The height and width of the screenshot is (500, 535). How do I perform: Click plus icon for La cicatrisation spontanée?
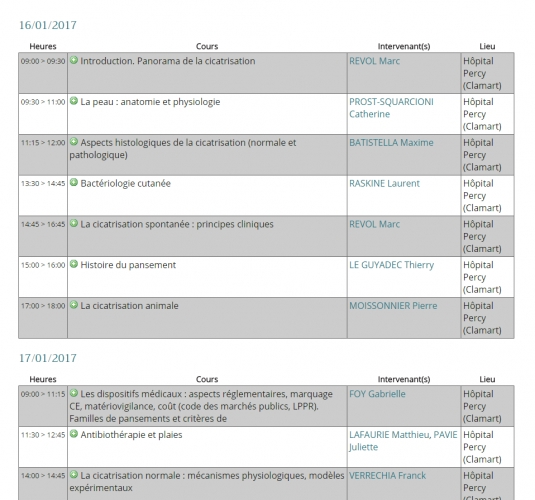pos(74,224)
